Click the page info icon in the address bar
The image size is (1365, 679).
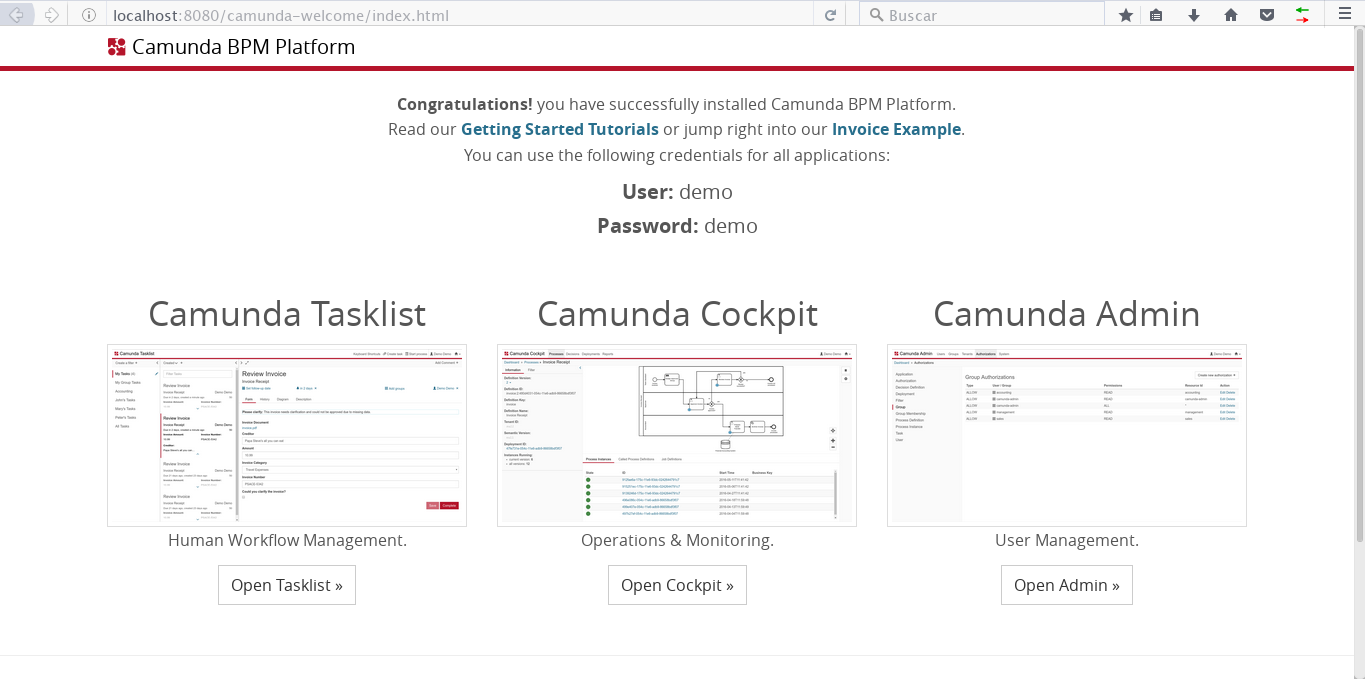(x=89, y=14)
